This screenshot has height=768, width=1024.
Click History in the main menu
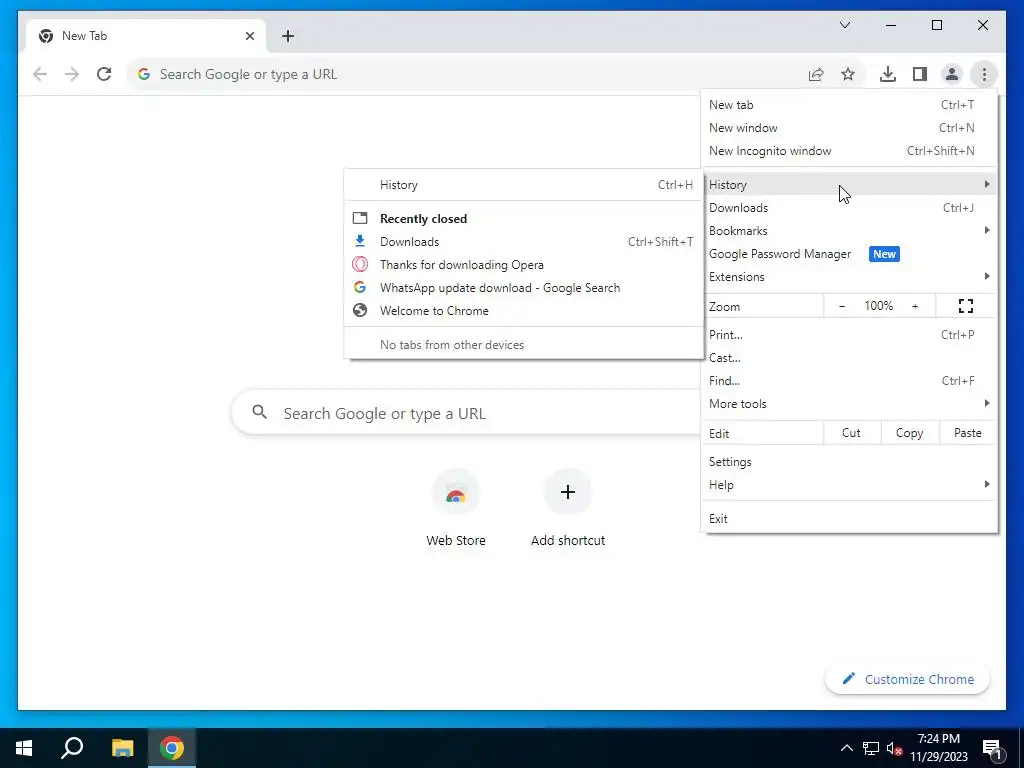coord(849,185)
